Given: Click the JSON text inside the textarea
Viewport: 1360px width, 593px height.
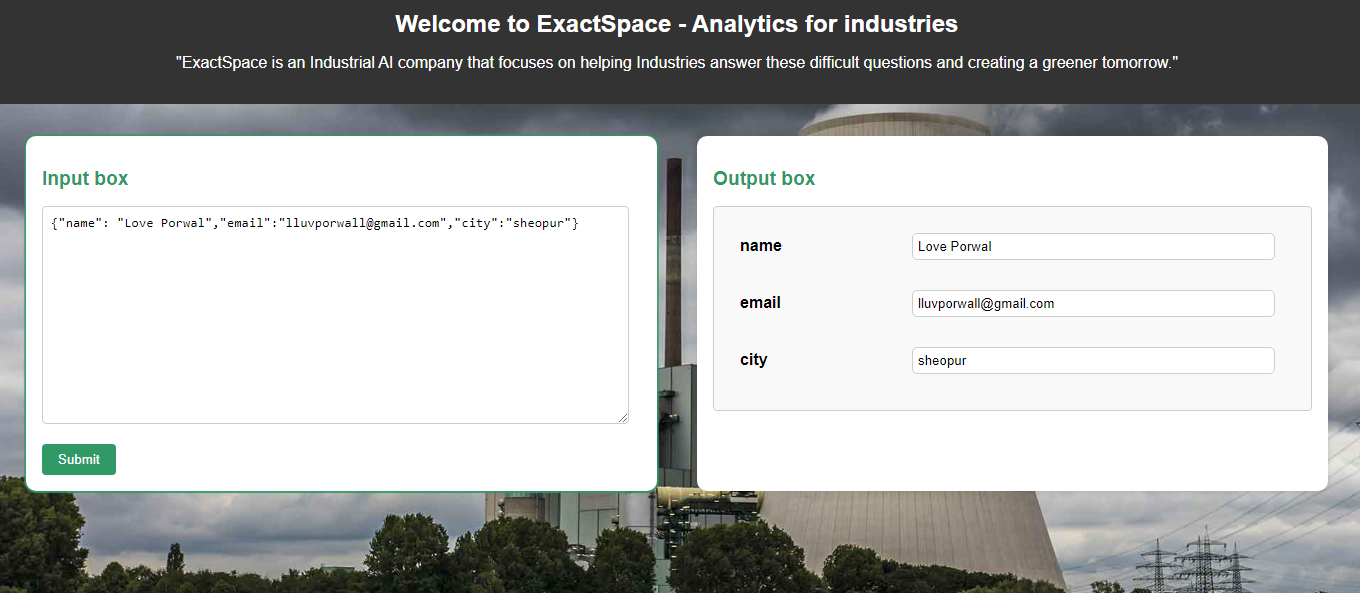Looking at the screenshot, I should (310, 222).
